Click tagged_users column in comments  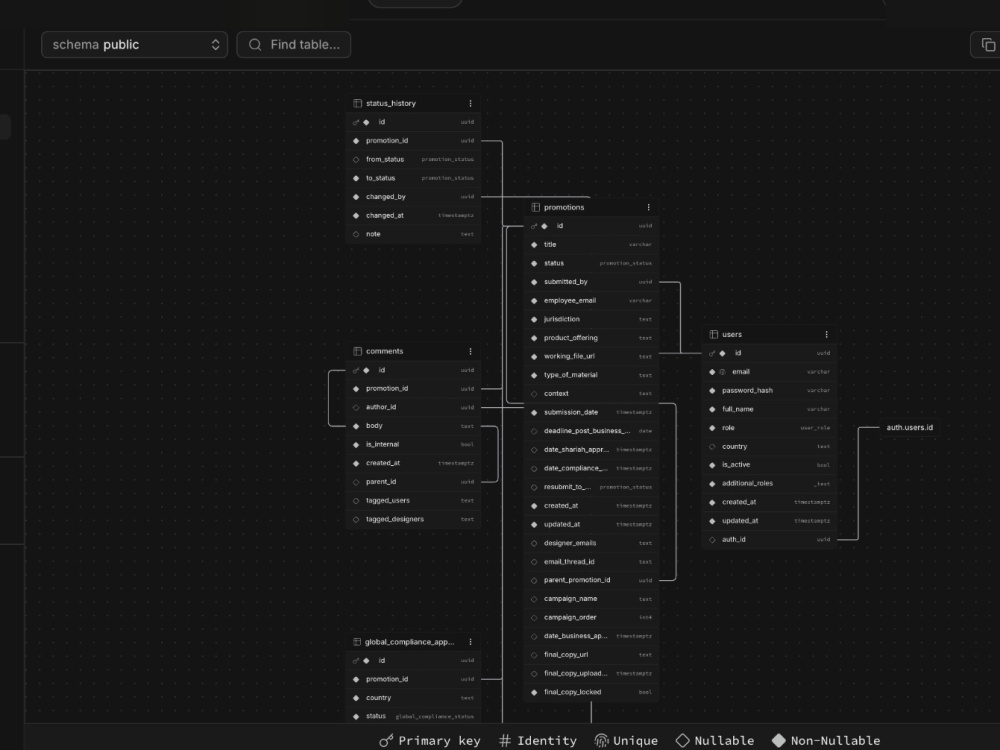[413, 501]
